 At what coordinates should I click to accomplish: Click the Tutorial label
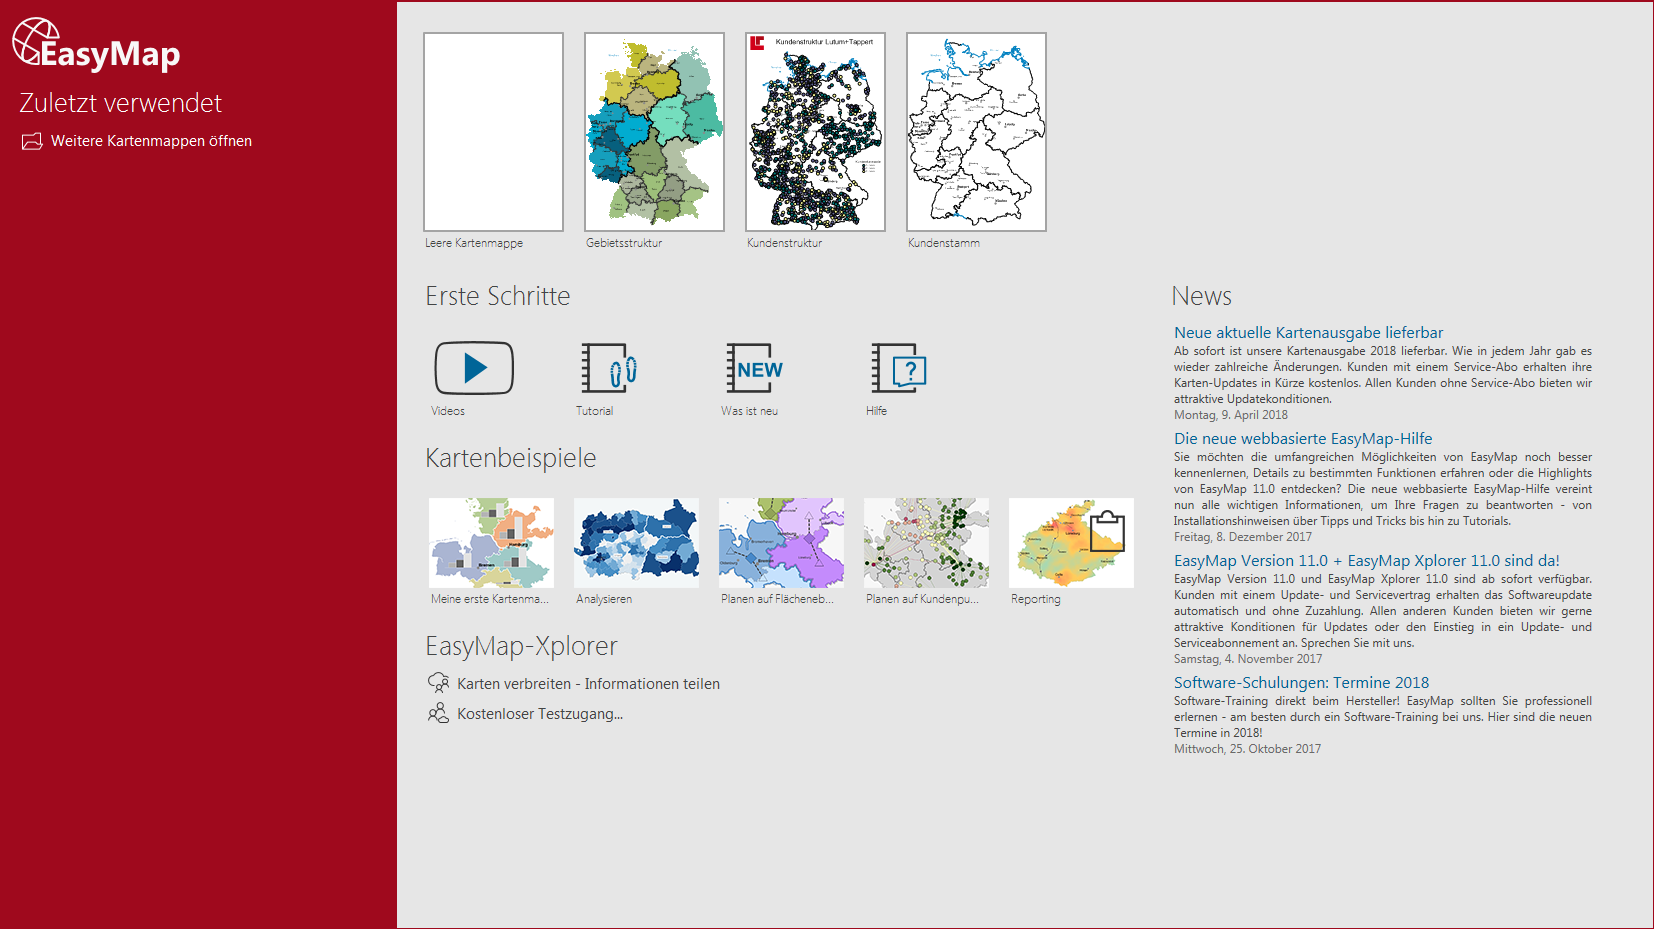pos(594,411)
